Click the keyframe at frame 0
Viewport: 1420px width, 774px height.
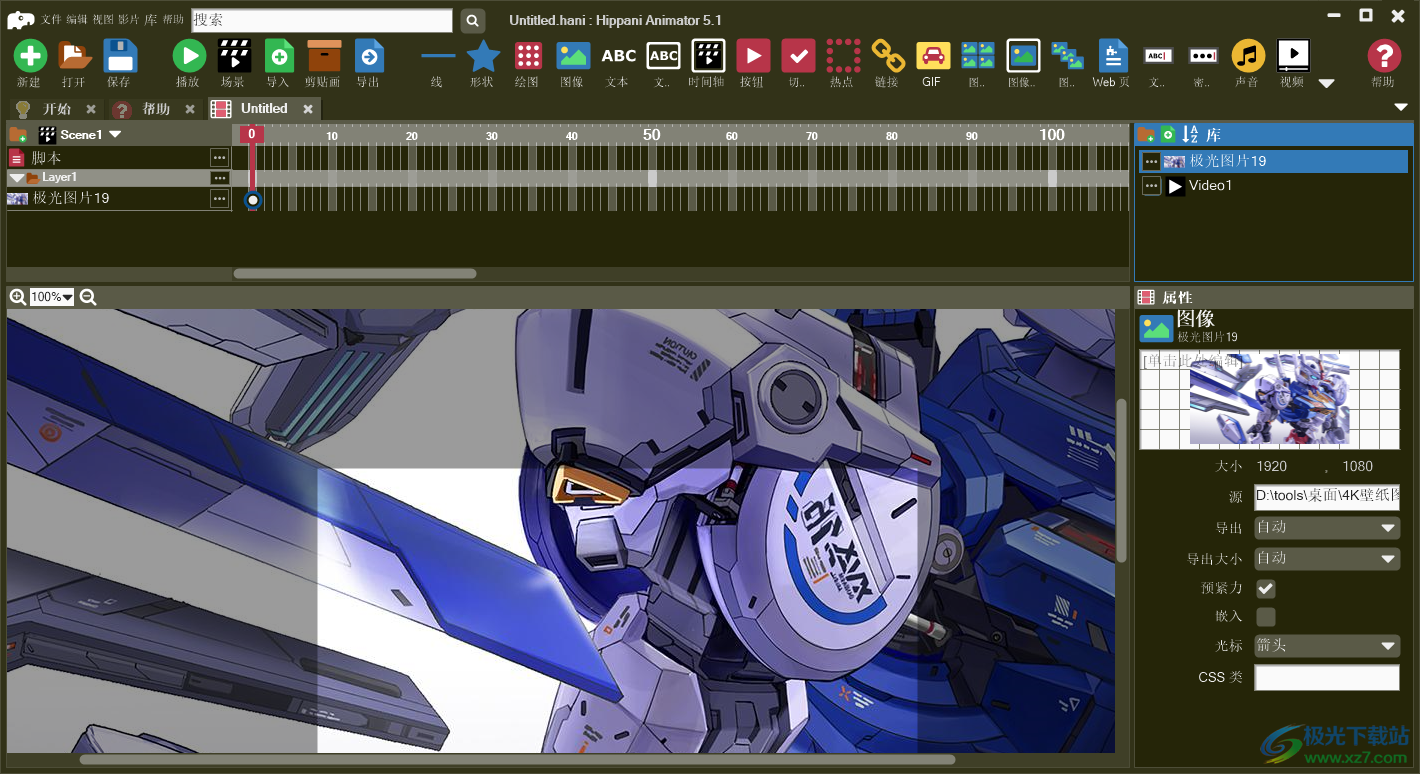point(253,200)
